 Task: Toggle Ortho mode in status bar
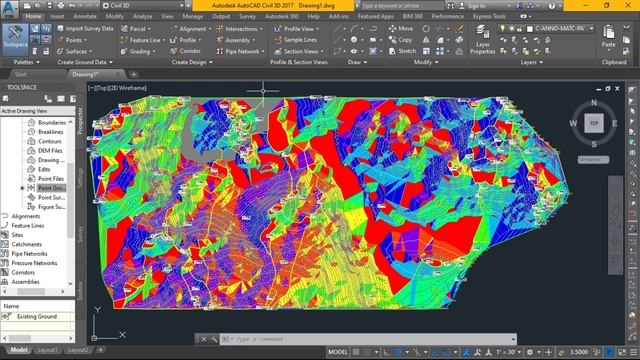coord(387,352)
